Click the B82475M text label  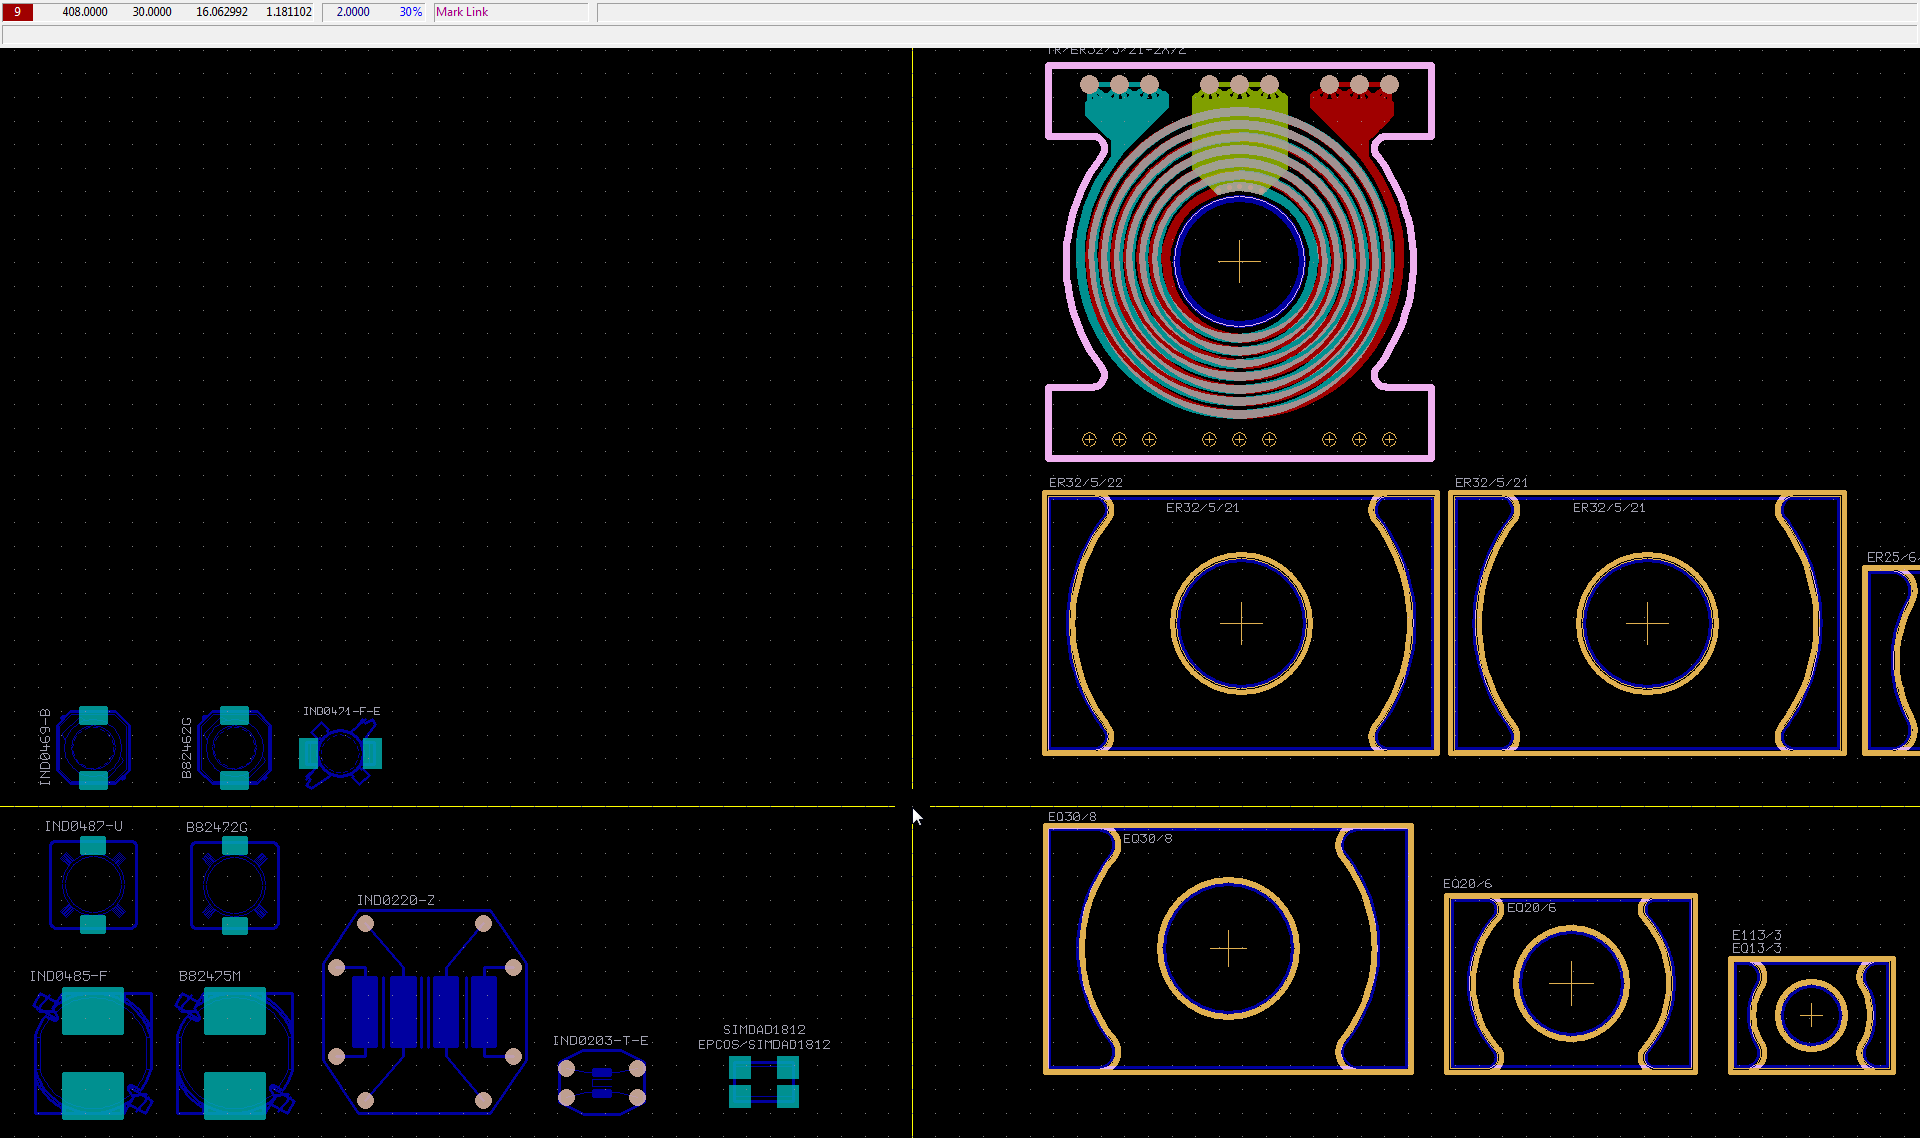[x=210, y=975]
